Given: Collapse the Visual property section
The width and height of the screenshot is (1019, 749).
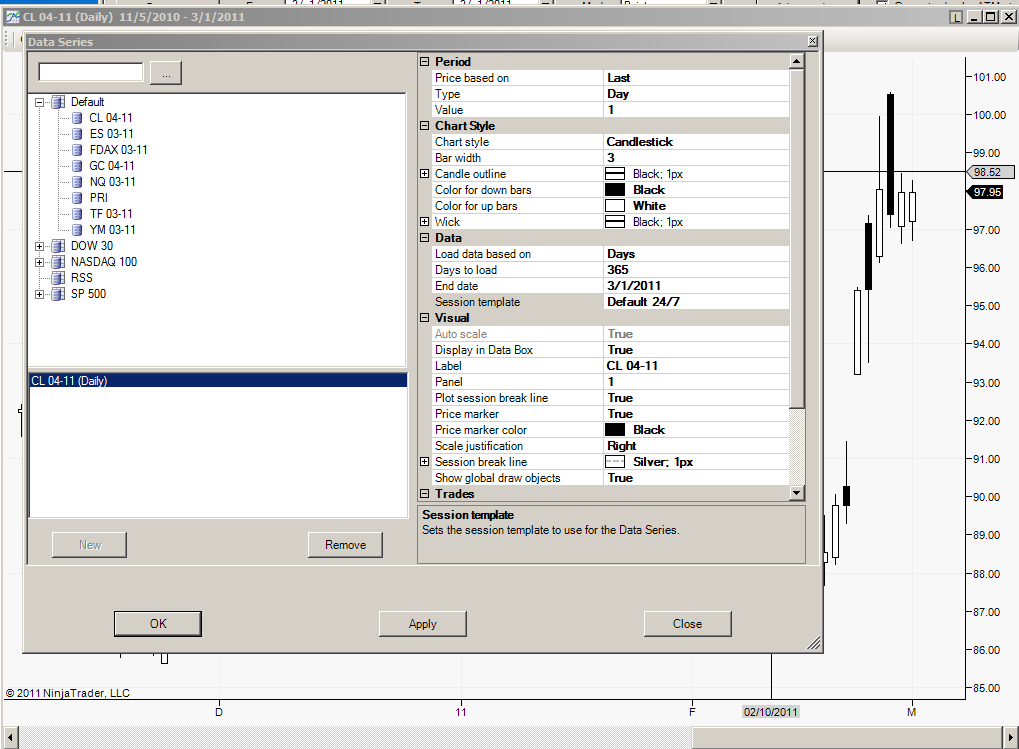Looking at the screenshot, I should (424, 318).
